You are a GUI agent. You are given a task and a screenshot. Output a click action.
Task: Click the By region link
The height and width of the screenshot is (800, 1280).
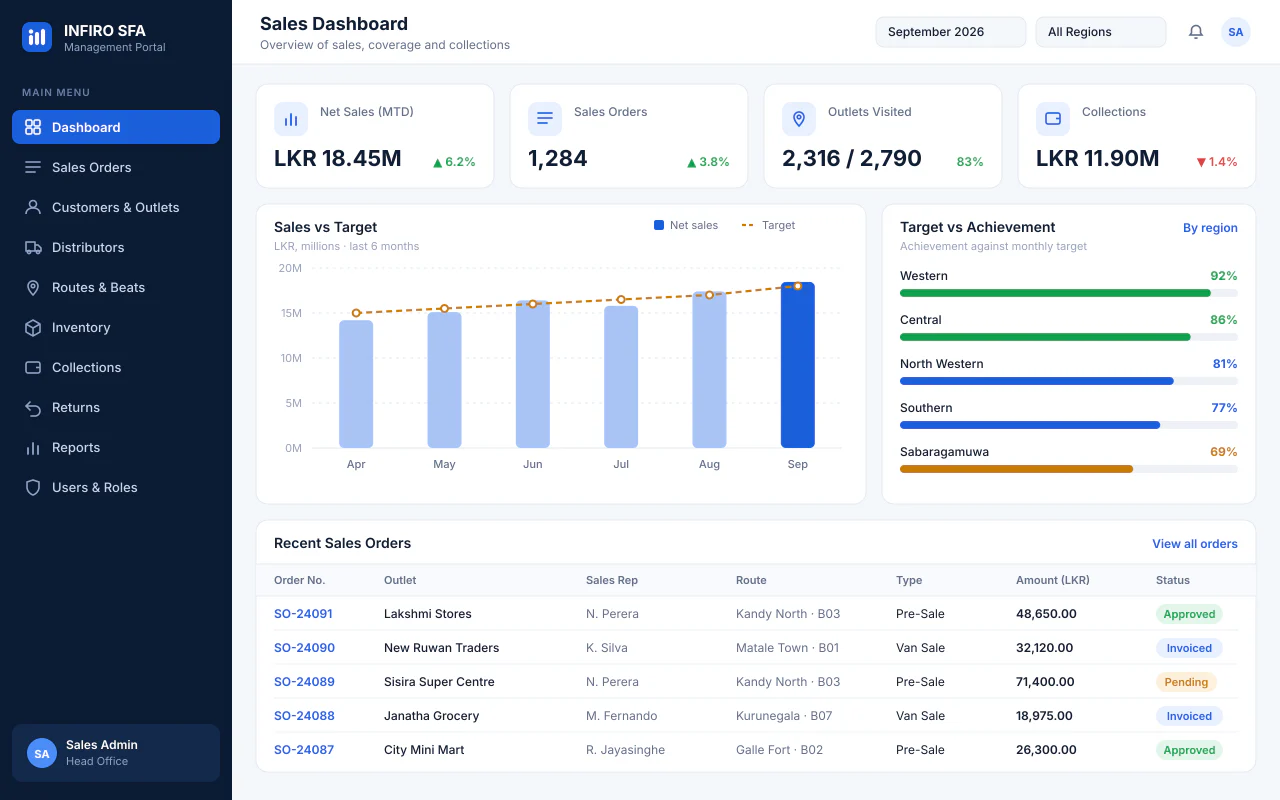click(x=1210, y=228)
